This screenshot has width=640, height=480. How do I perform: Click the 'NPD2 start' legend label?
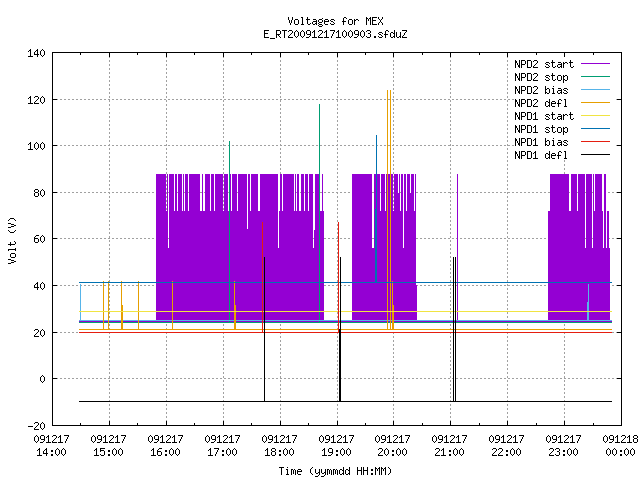pos(544,64)
